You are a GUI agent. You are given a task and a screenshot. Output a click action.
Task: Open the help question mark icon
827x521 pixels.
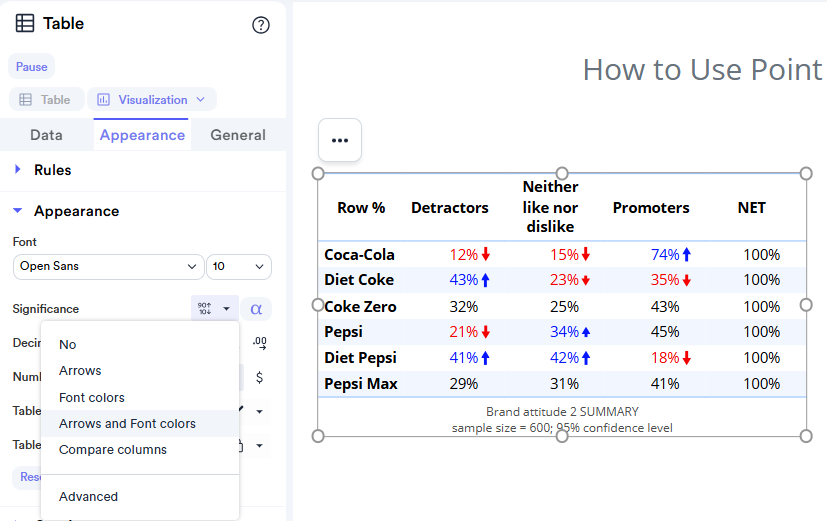(x=261, y=25)
